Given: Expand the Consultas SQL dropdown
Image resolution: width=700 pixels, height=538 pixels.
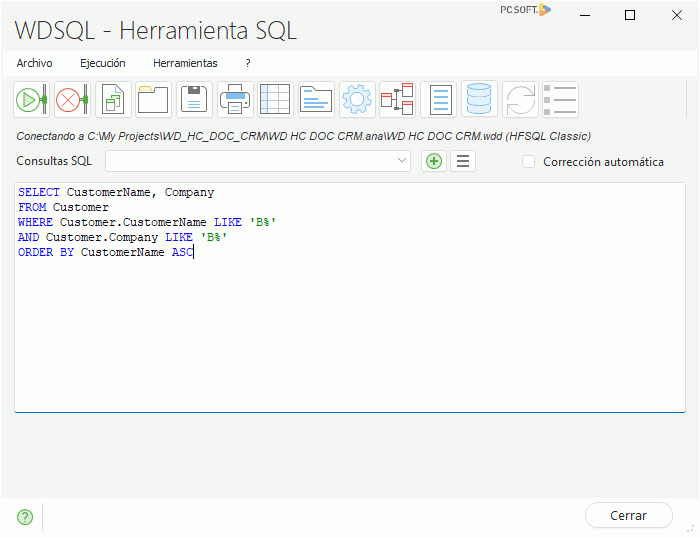Looking at the screenshot, I should pos(401,161).
